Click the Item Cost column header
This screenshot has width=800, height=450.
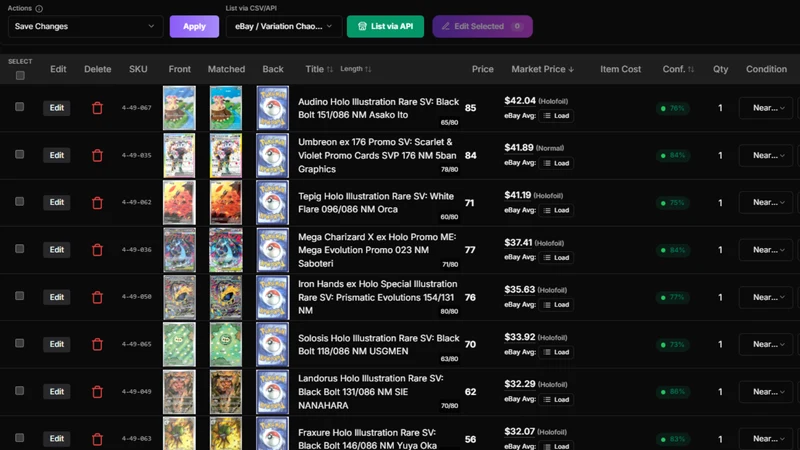pos(620,69)
